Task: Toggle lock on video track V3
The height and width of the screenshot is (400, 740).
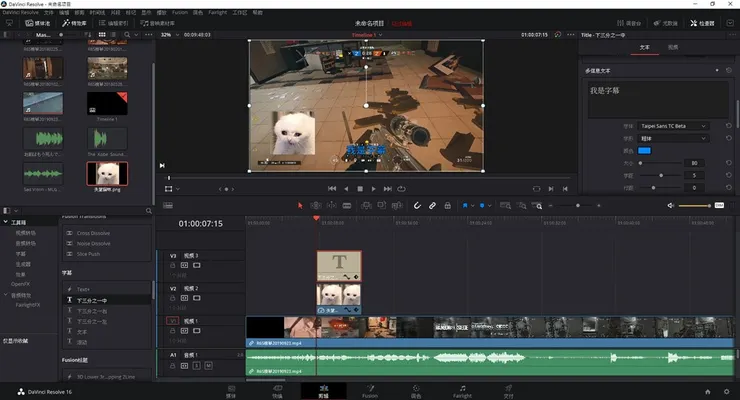Action: tap(172, 267)
